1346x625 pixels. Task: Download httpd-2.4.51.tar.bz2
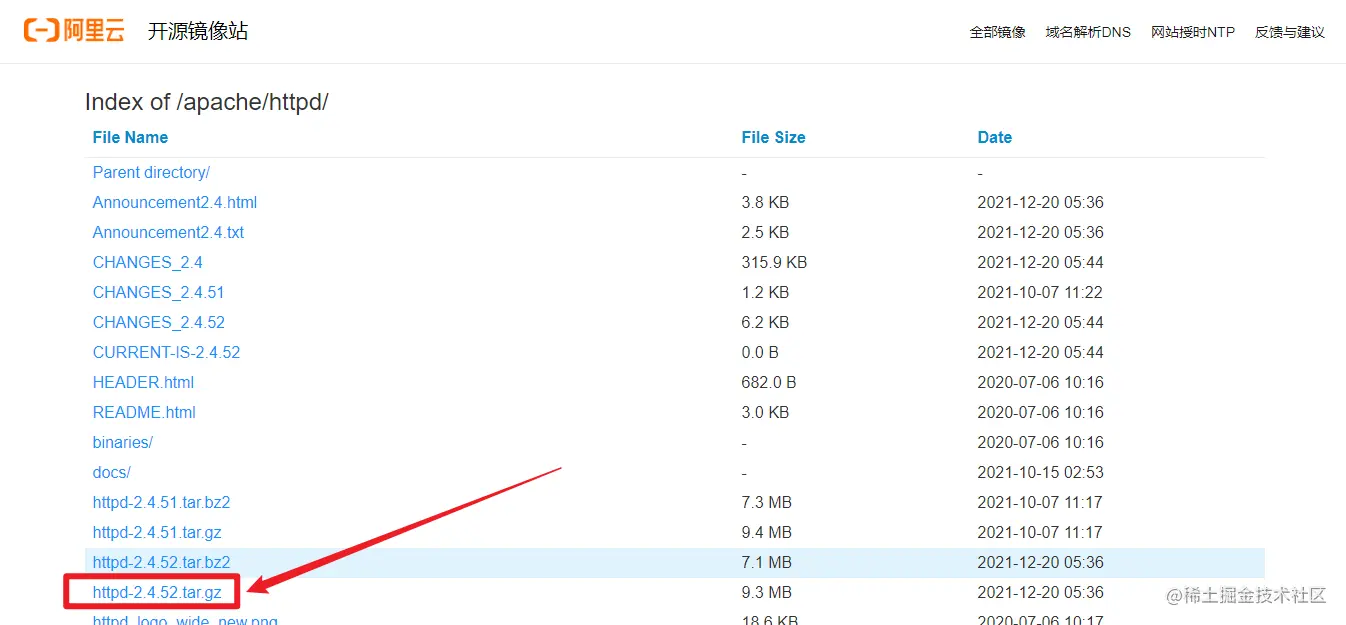click(x=161, y=502)
